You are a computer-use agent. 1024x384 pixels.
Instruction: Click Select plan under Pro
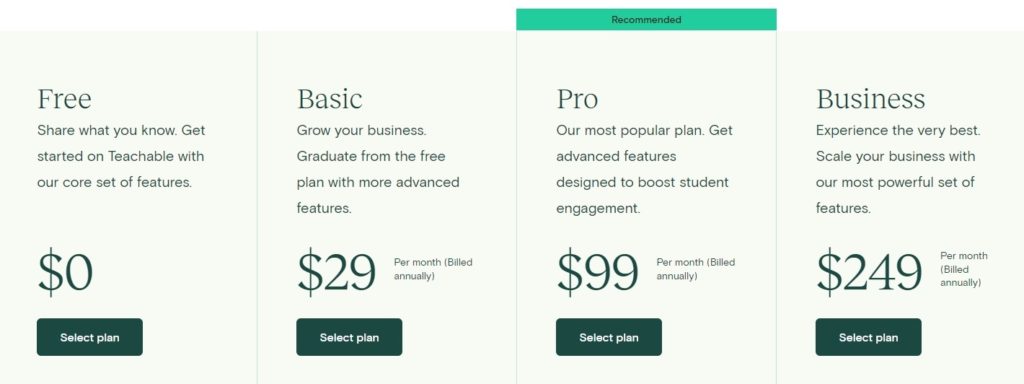tap(609, 337)
